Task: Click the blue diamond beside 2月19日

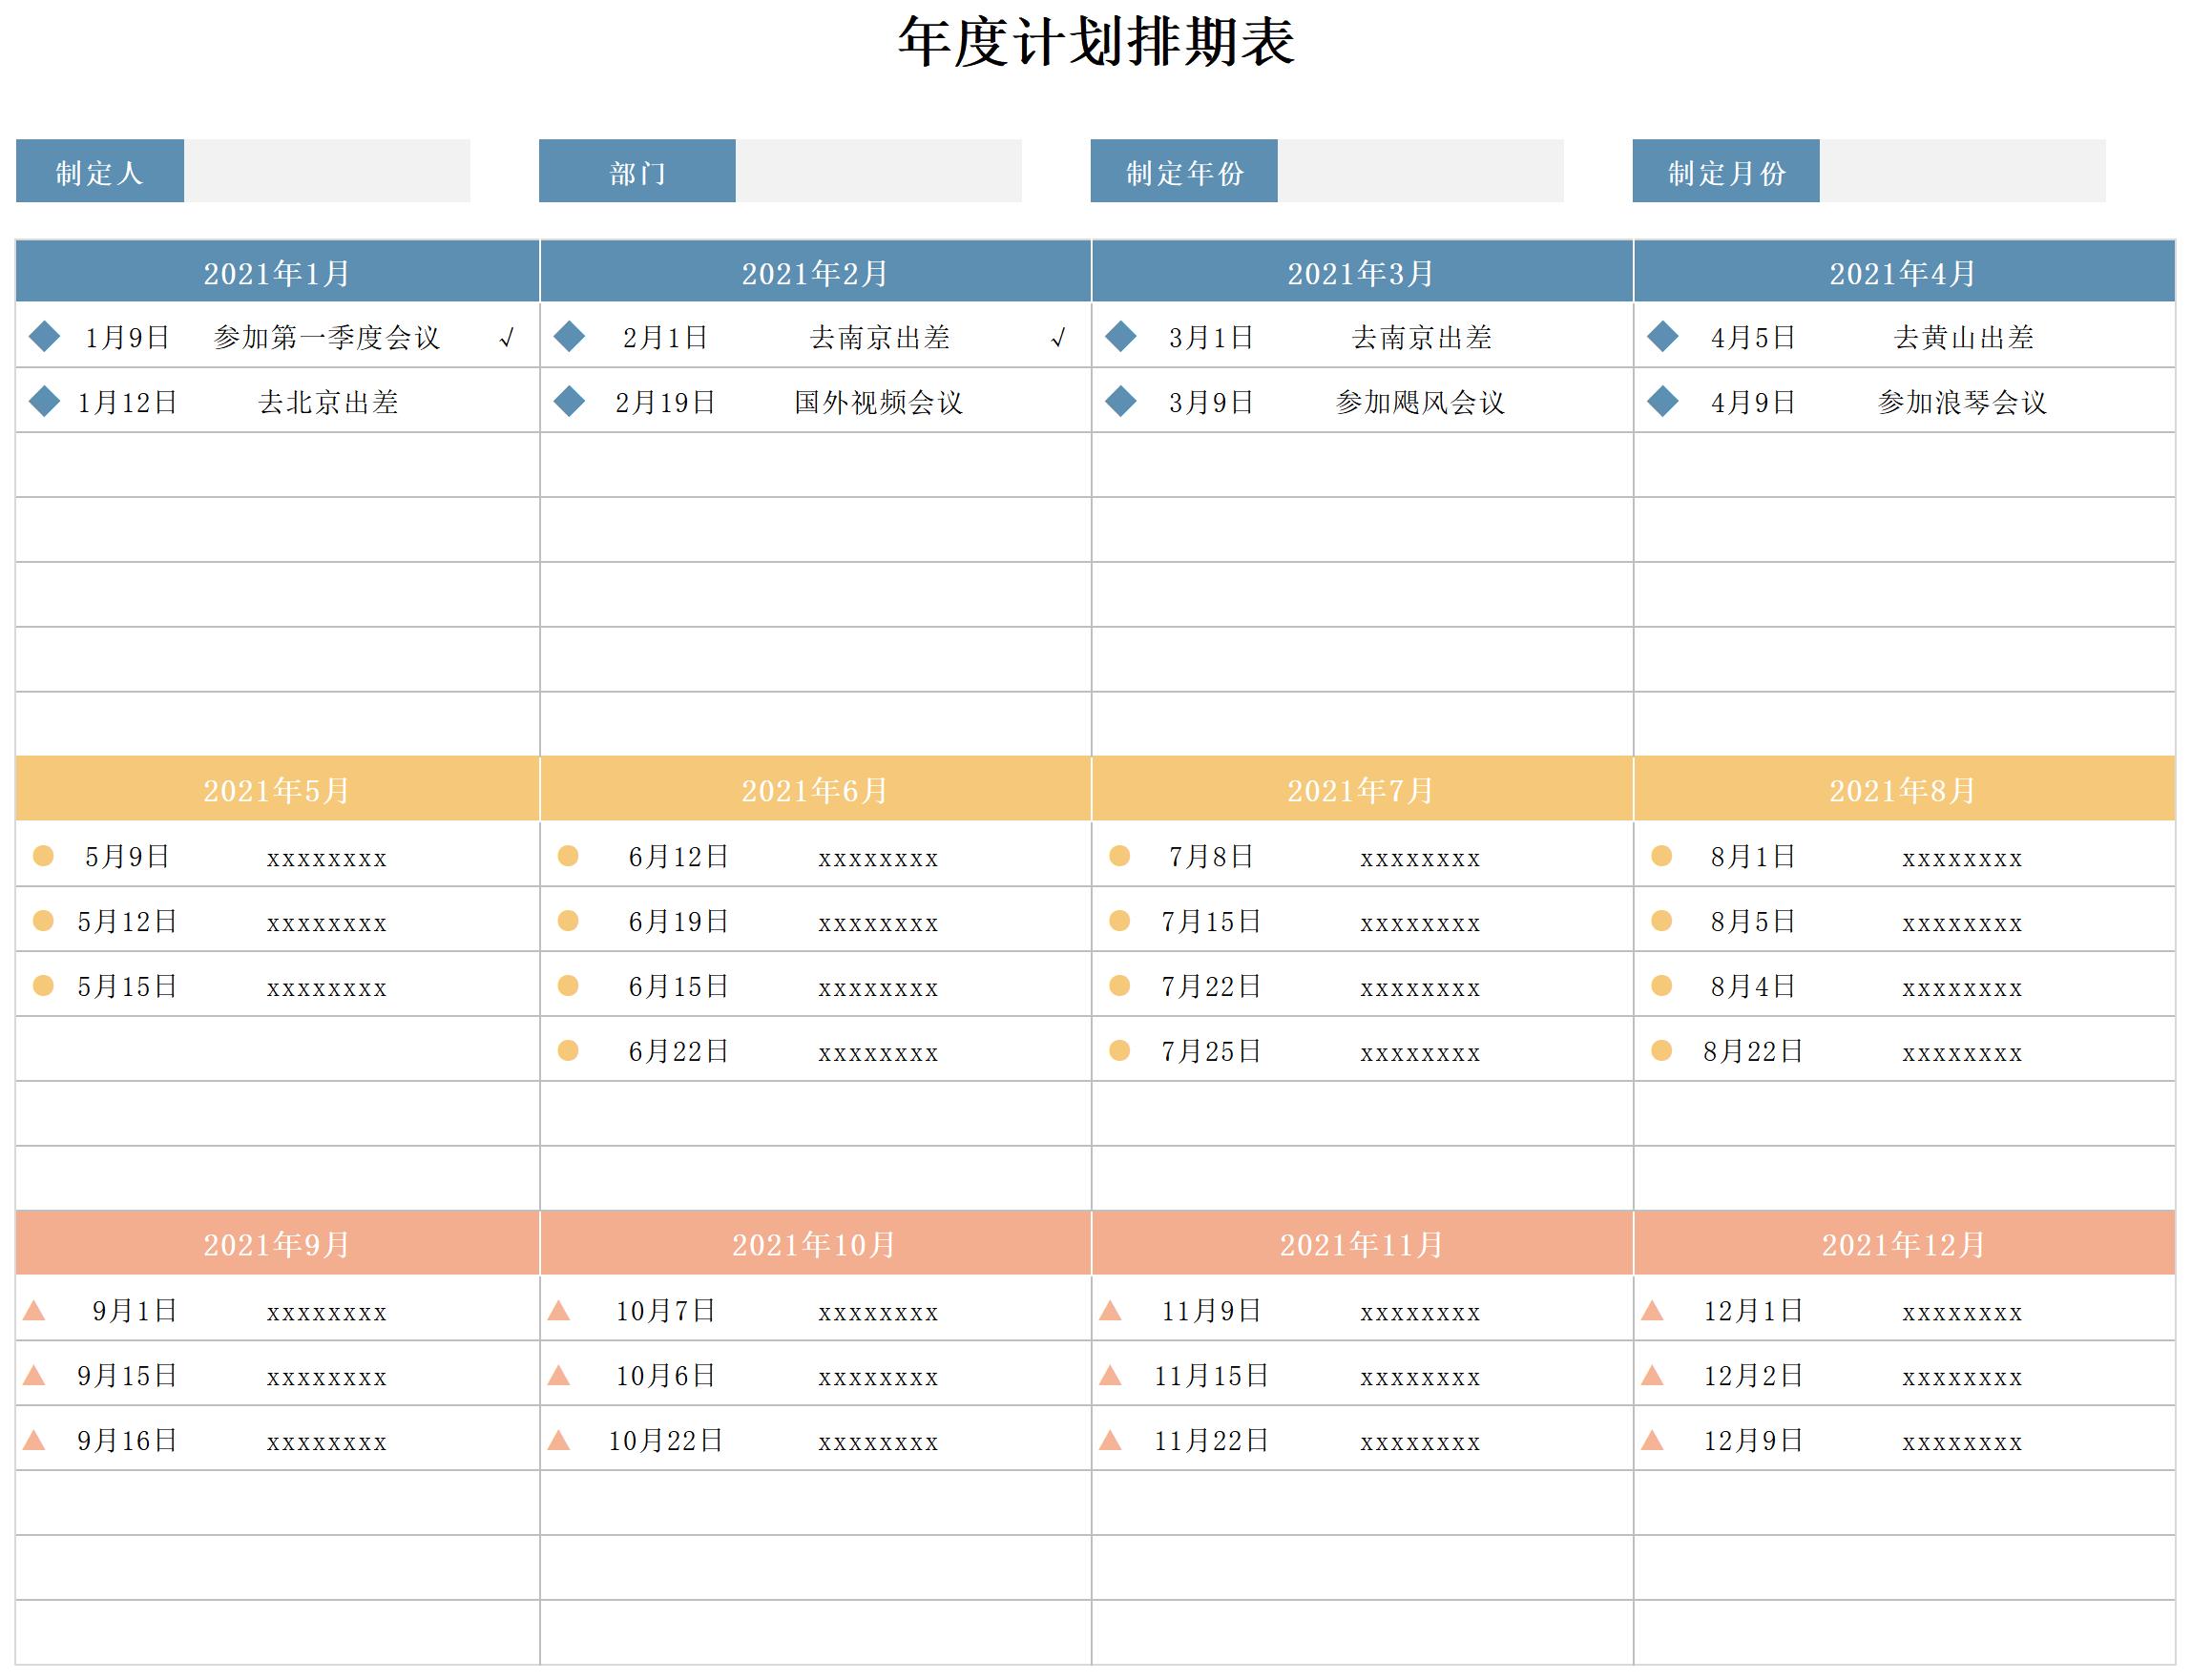Action: pos(569,401)
